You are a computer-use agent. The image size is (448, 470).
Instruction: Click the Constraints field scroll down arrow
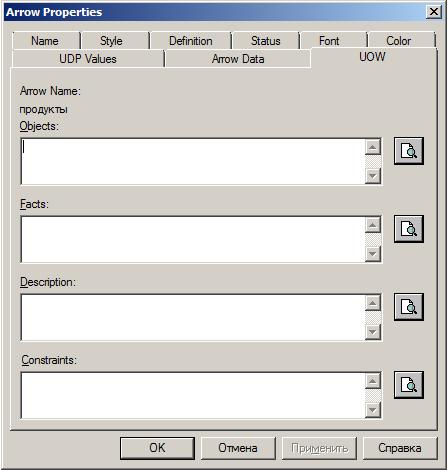[373, 410]
